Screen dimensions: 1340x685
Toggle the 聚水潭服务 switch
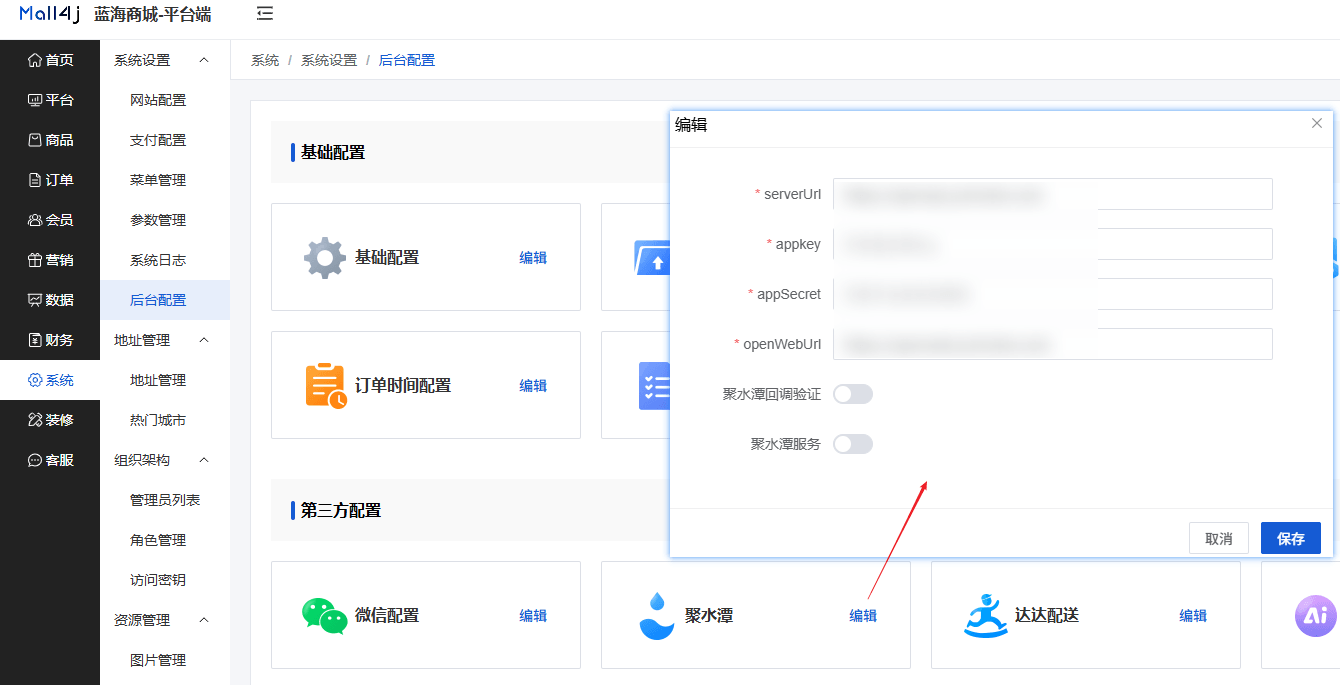tap(853, 444)
